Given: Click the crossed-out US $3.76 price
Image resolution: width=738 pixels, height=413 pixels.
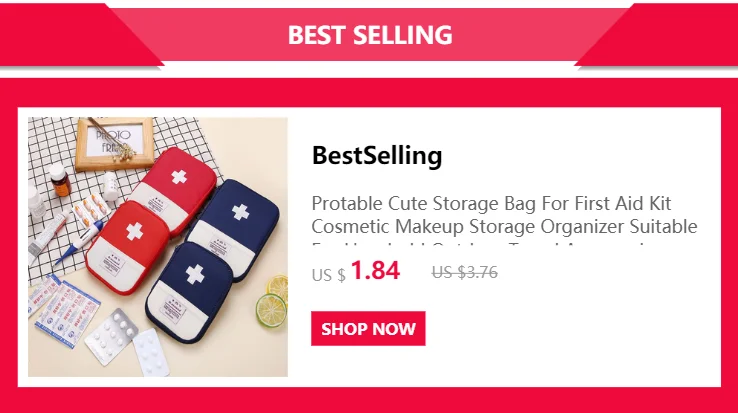Looking at the screenshot, I should (x=464, y=272).
